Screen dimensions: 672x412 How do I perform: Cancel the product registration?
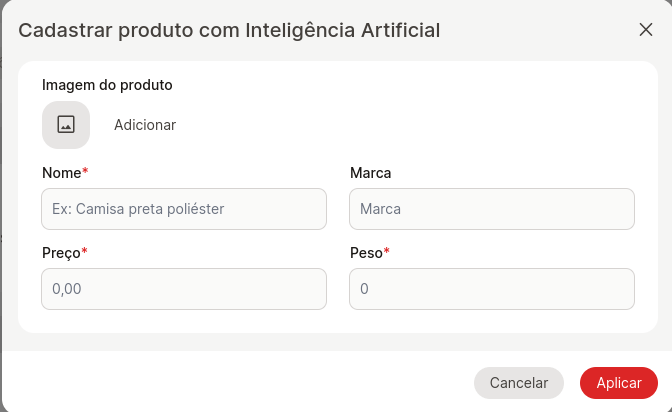(519, 383)
